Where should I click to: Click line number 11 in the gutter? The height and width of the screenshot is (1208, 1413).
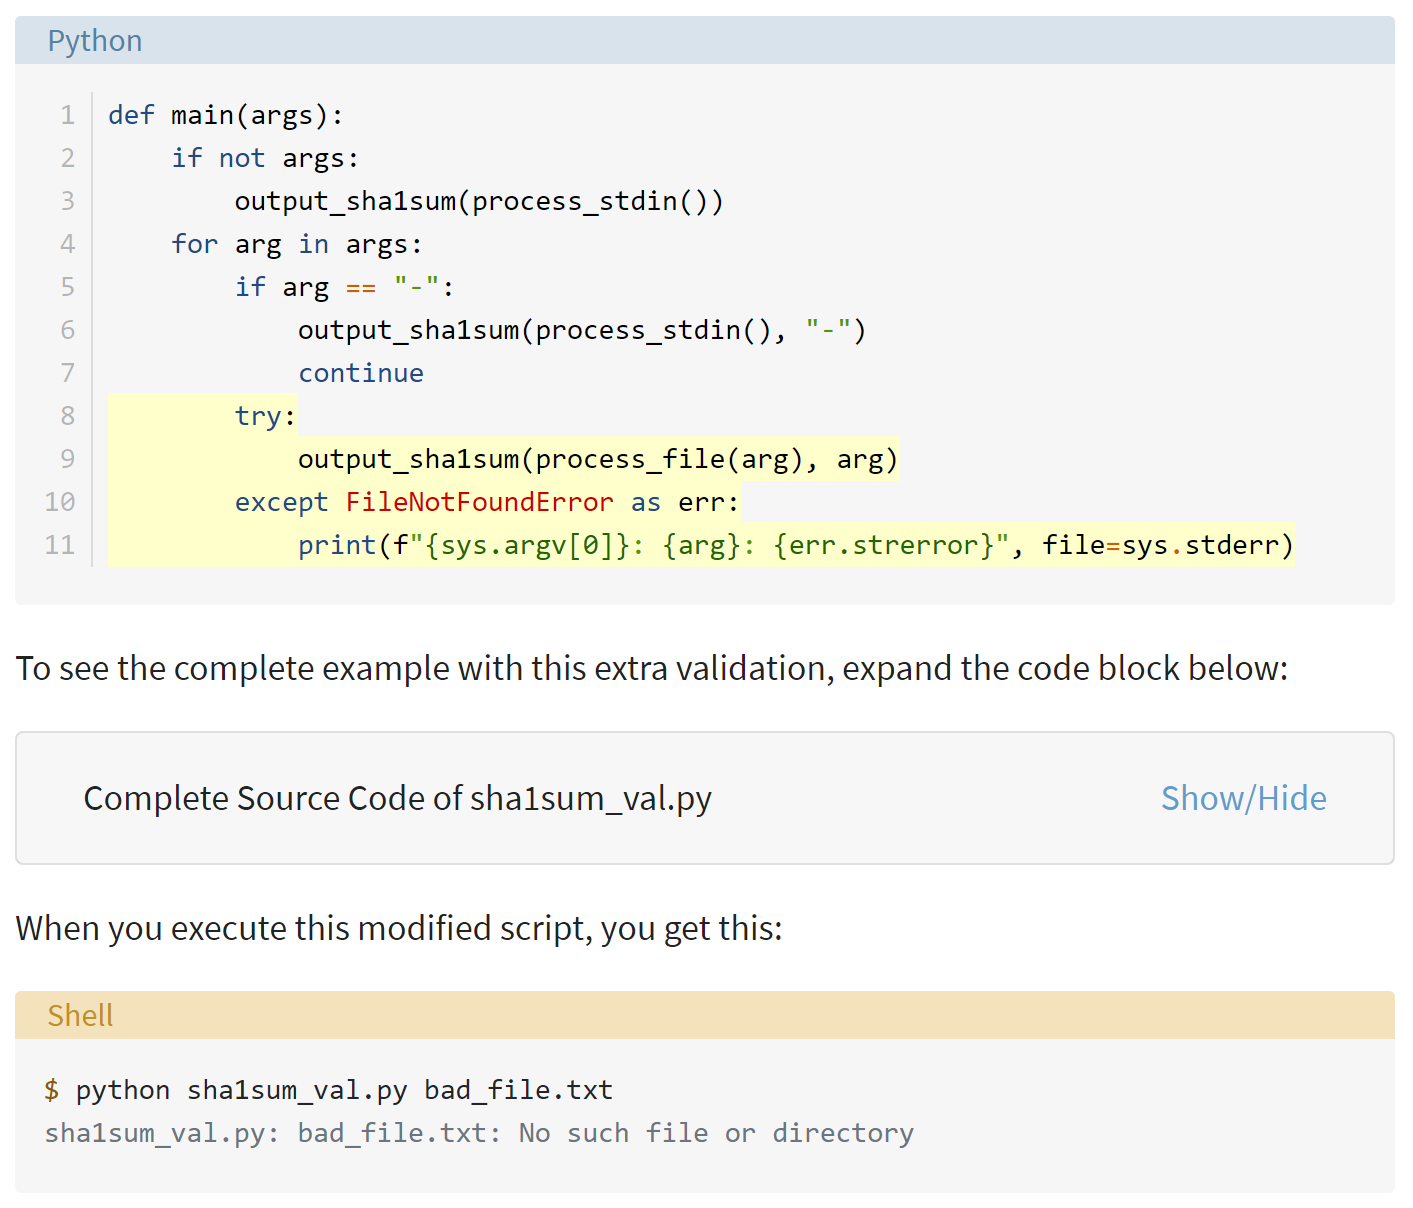click(x=60, y=545)
